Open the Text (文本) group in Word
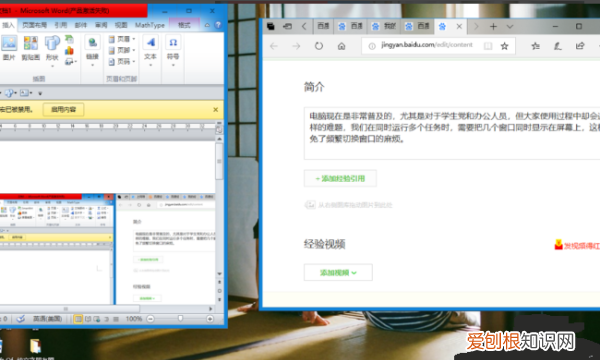This screenshot has height=360, width=600. pyautogui.click(x=150, y=50)
